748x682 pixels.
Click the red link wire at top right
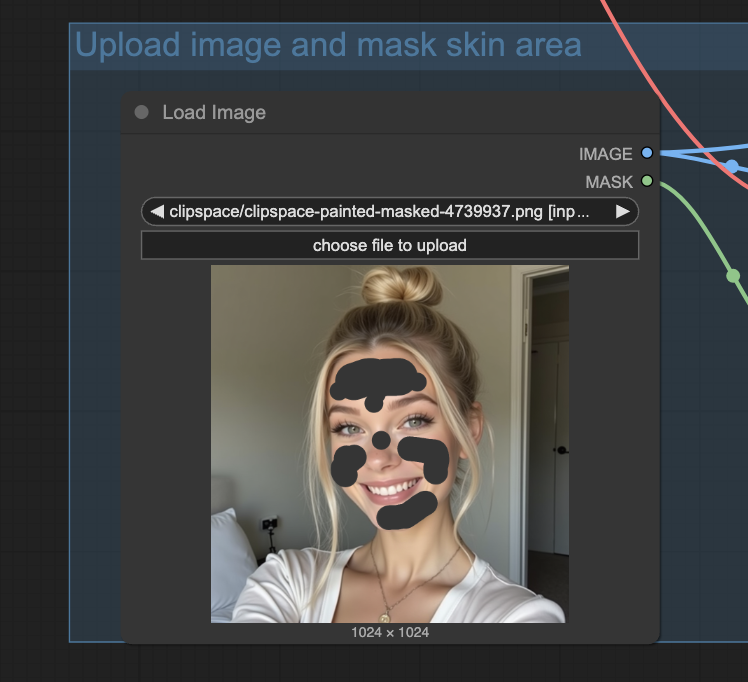click(640, 60)
